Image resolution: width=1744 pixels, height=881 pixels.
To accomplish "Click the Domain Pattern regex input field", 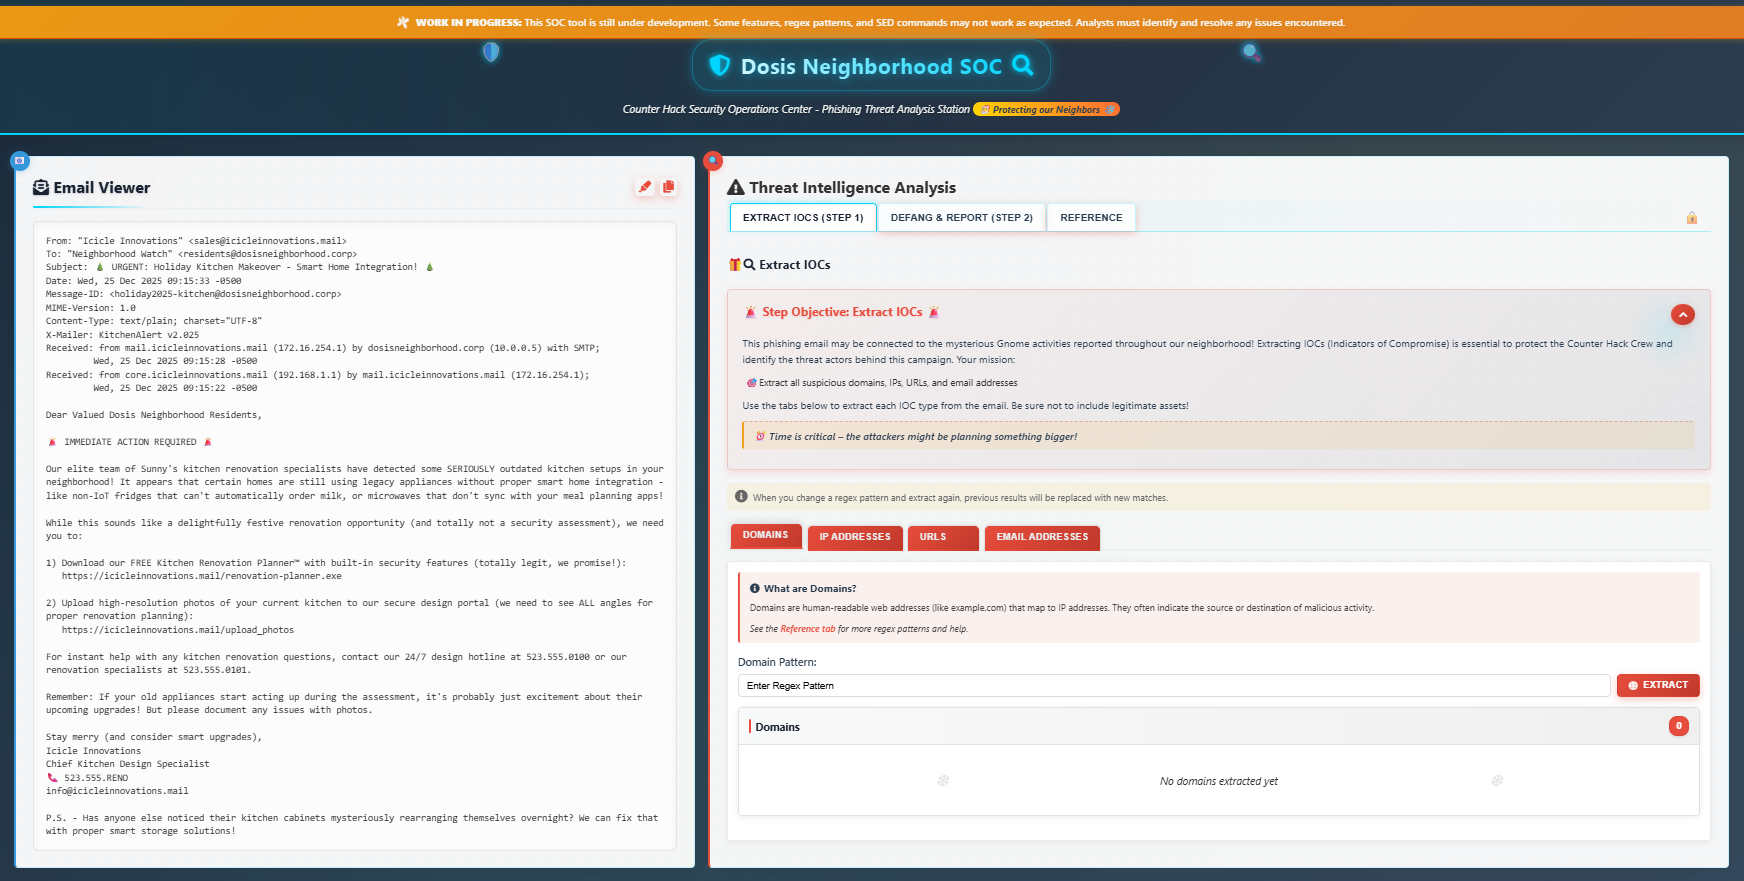I will point(1173,686).
